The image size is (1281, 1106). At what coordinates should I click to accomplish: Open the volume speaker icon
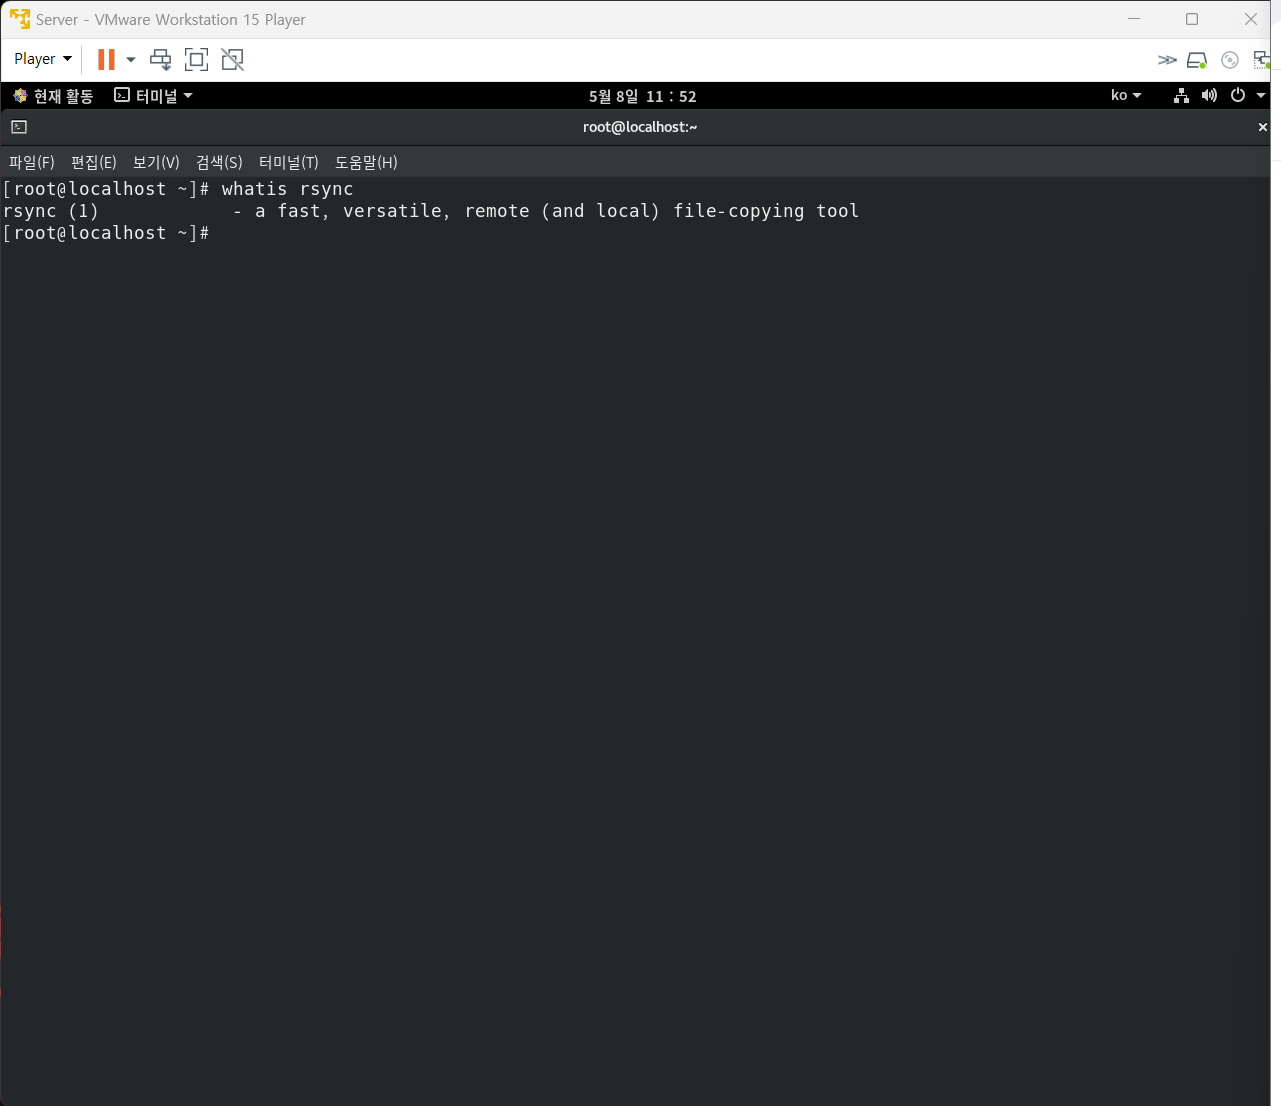point(1209,95)
